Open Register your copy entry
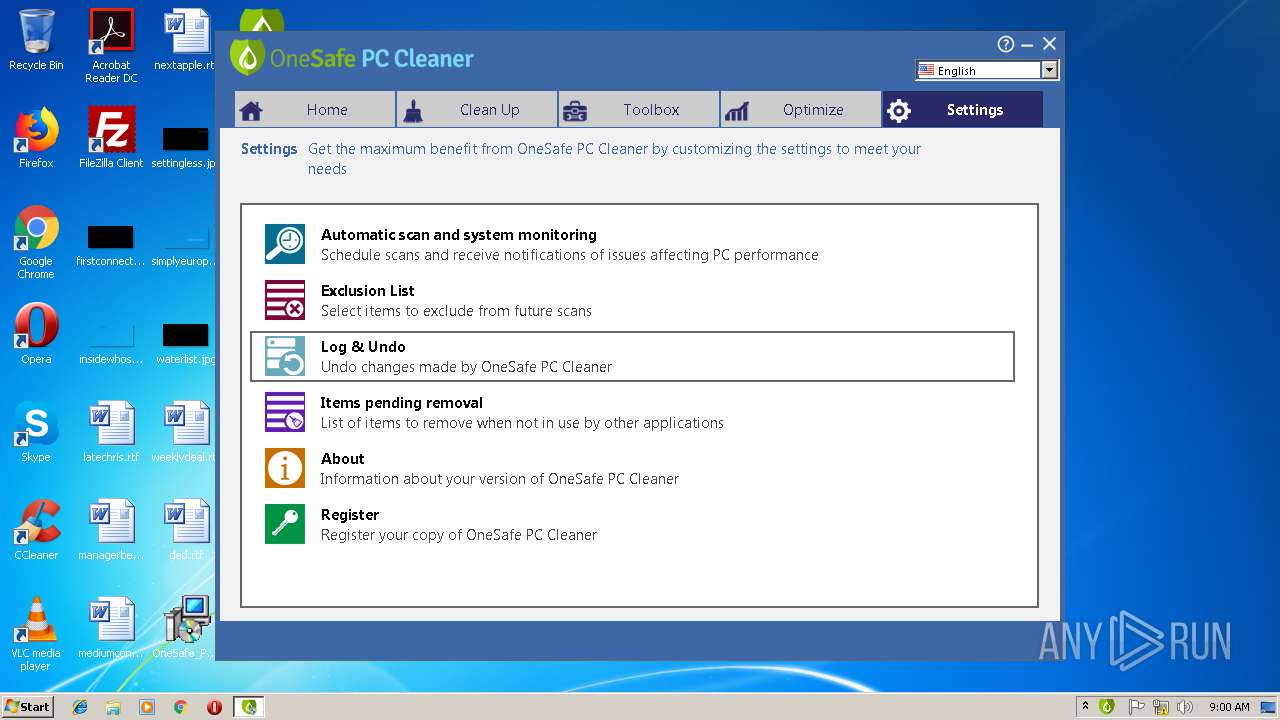Viewport: 1280px width, 720px height. (632, 524)
